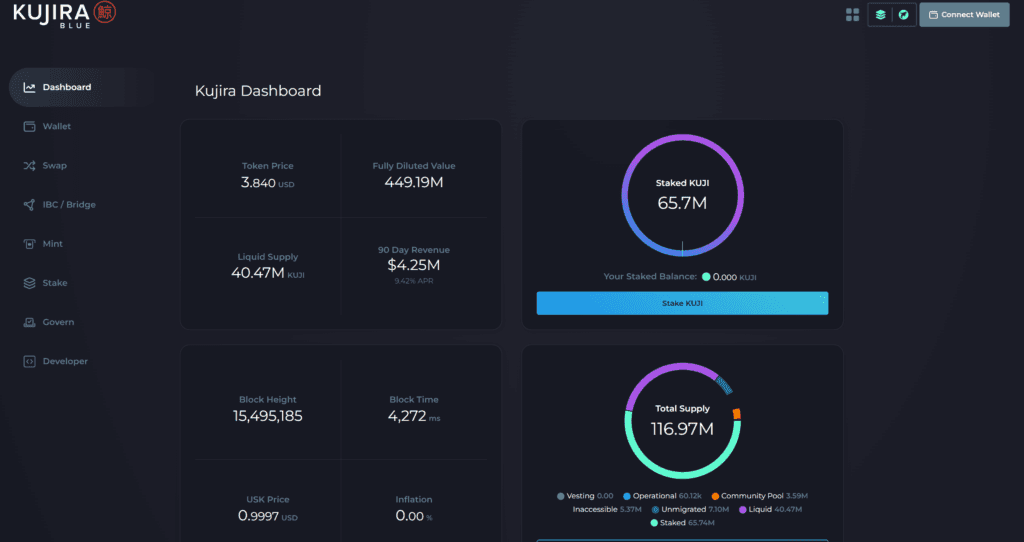The width and height of the screenshot is (1024, 542).
Task: Click the Inflation value 0.00
Action: tap(409, 516)
